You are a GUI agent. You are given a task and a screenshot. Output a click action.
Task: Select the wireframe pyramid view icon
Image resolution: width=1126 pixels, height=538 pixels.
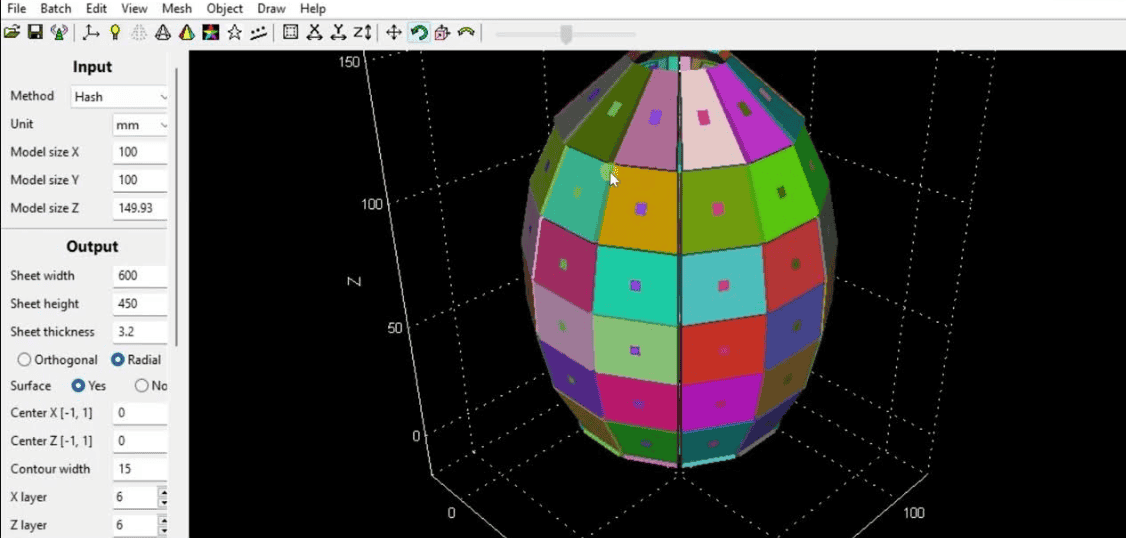[163, 32]
